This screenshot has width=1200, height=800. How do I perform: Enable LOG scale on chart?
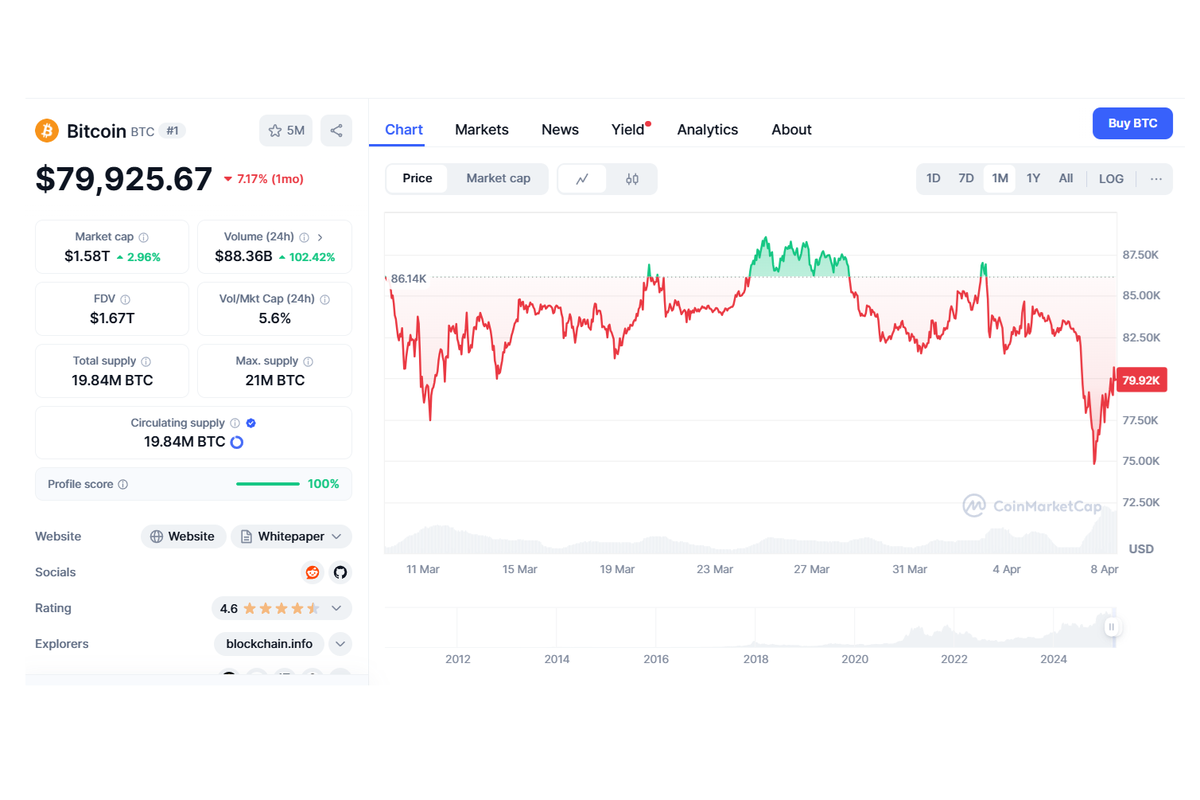tap(1111, 179)
